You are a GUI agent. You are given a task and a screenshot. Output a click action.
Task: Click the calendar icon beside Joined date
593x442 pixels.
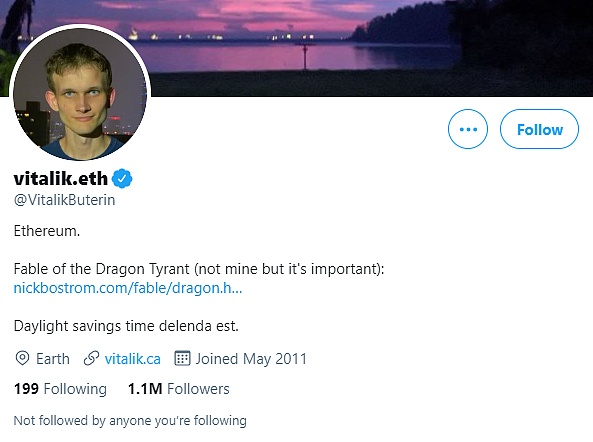182,358
